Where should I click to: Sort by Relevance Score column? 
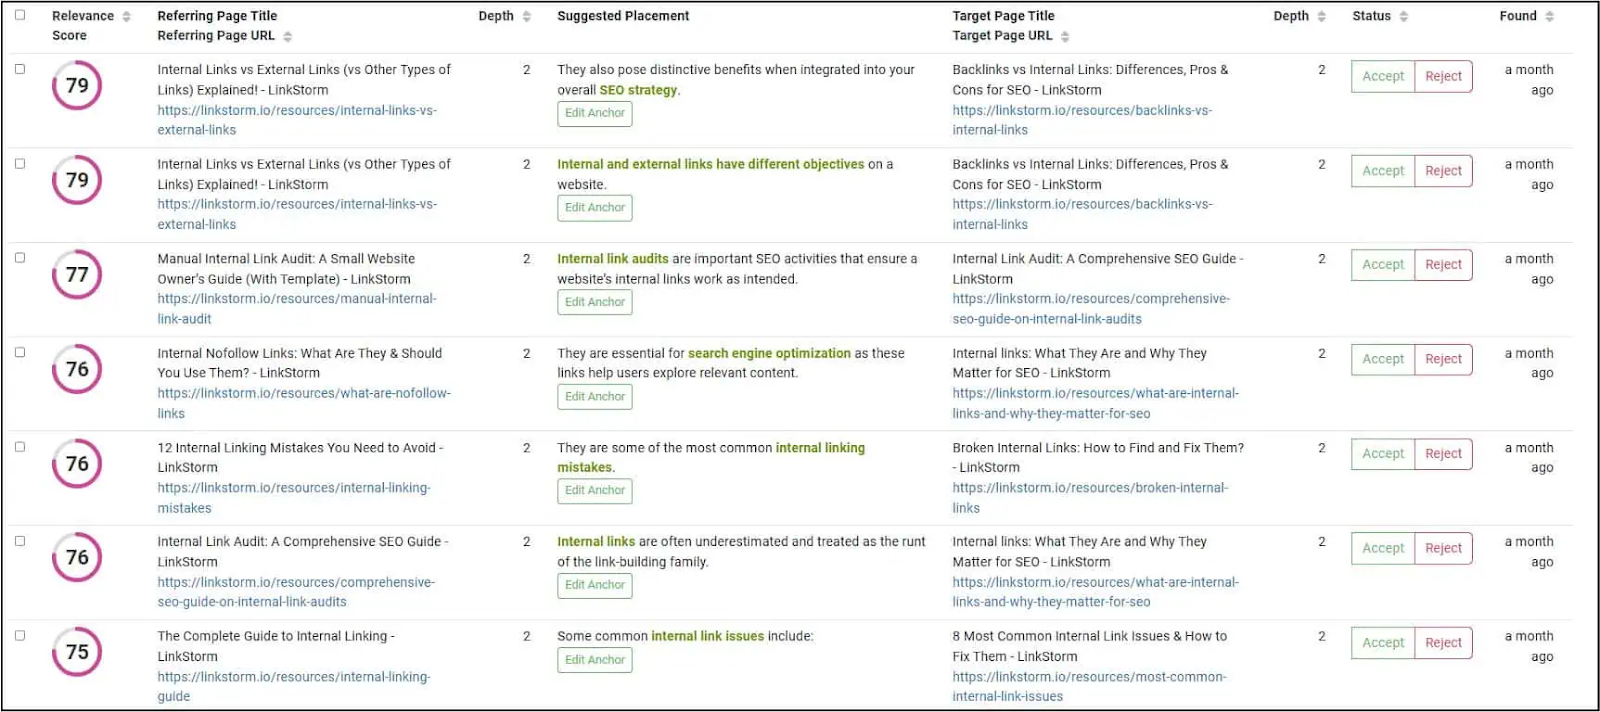point(126,17)
